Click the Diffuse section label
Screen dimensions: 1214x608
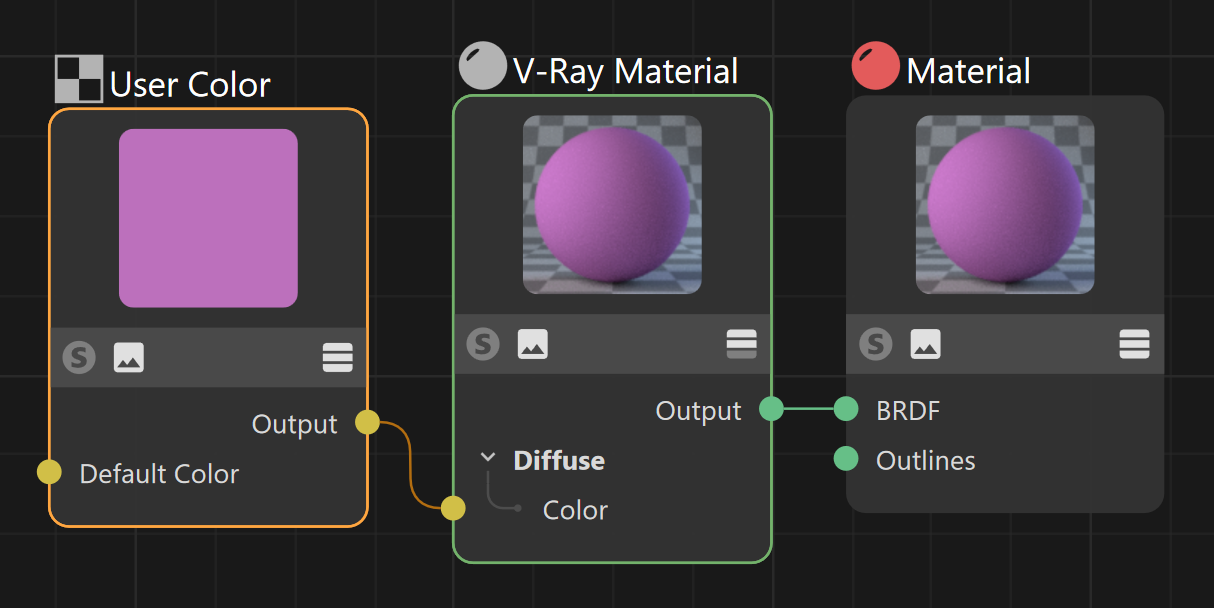pos(559,460)
